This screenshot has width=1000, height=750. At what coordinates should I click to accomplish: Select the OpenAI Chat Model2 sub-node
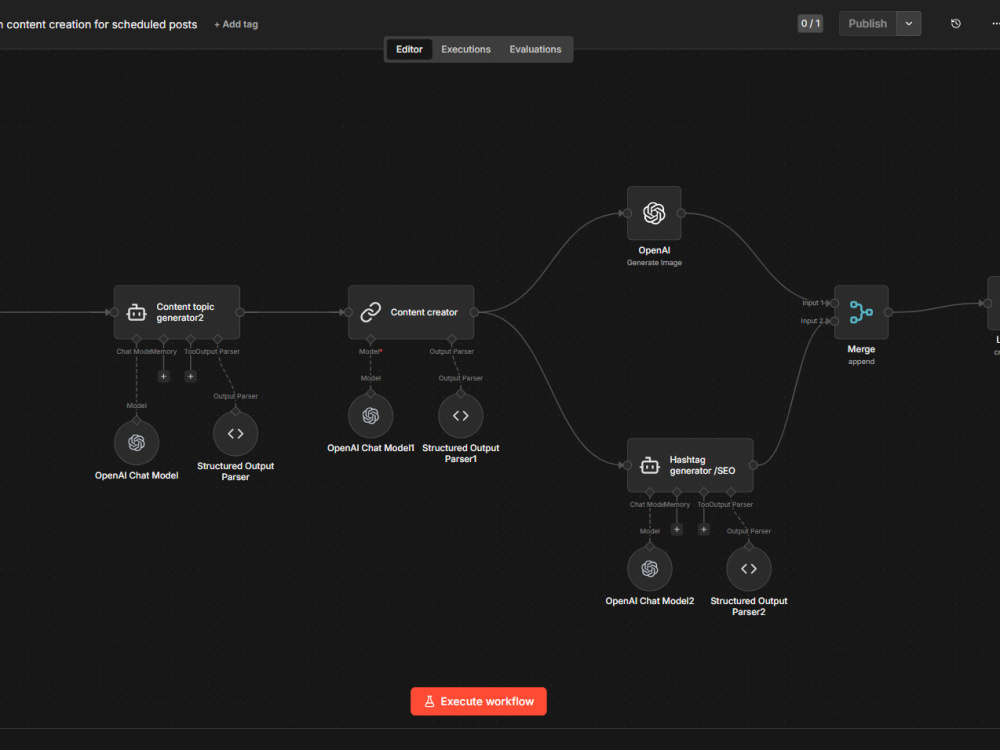point(649,568)
